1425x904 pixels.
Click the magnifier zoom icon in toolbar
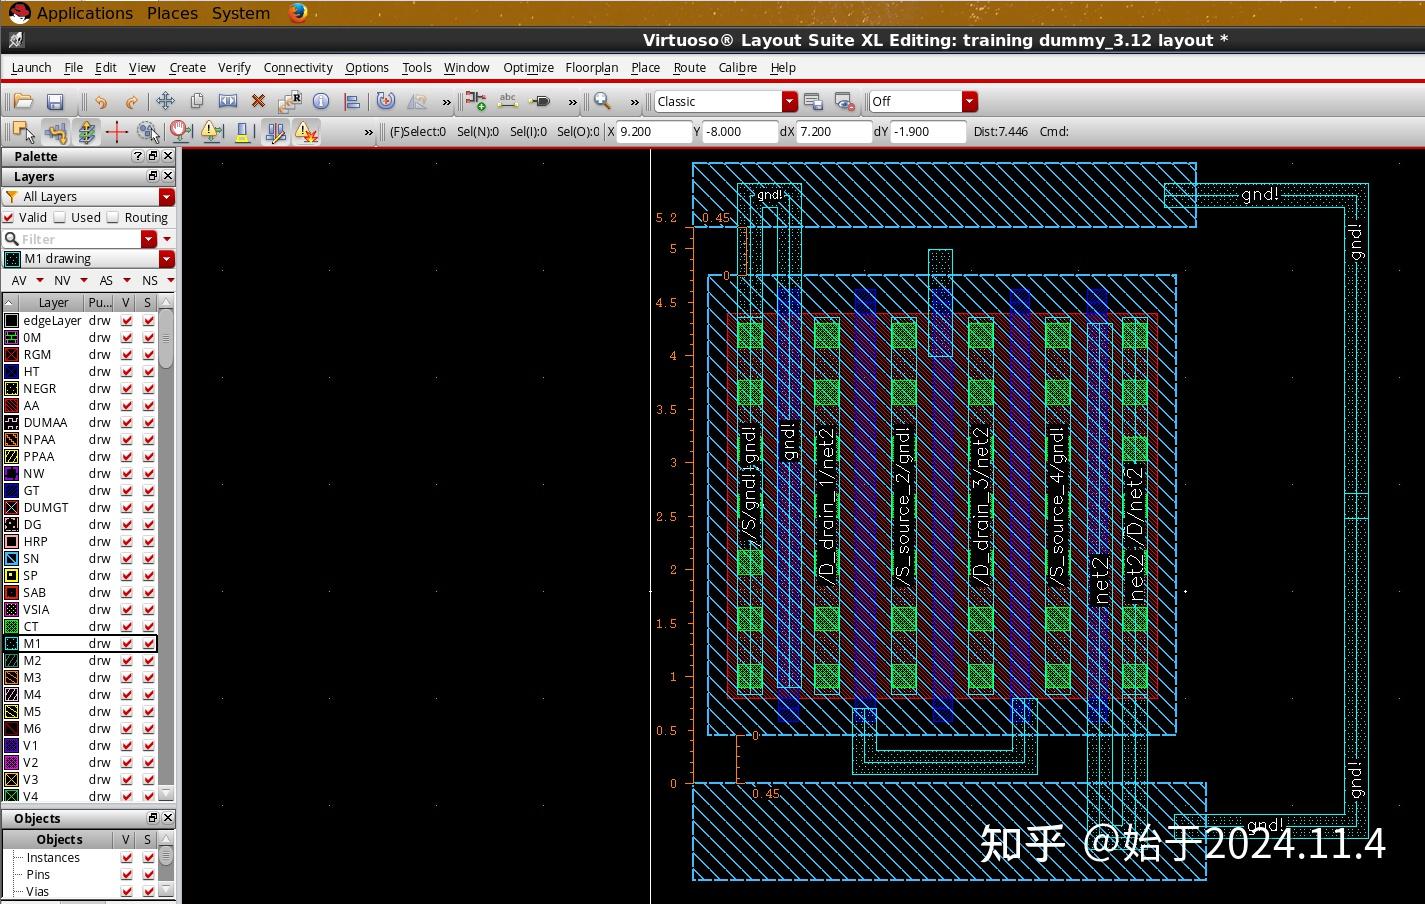coord(602,101)
